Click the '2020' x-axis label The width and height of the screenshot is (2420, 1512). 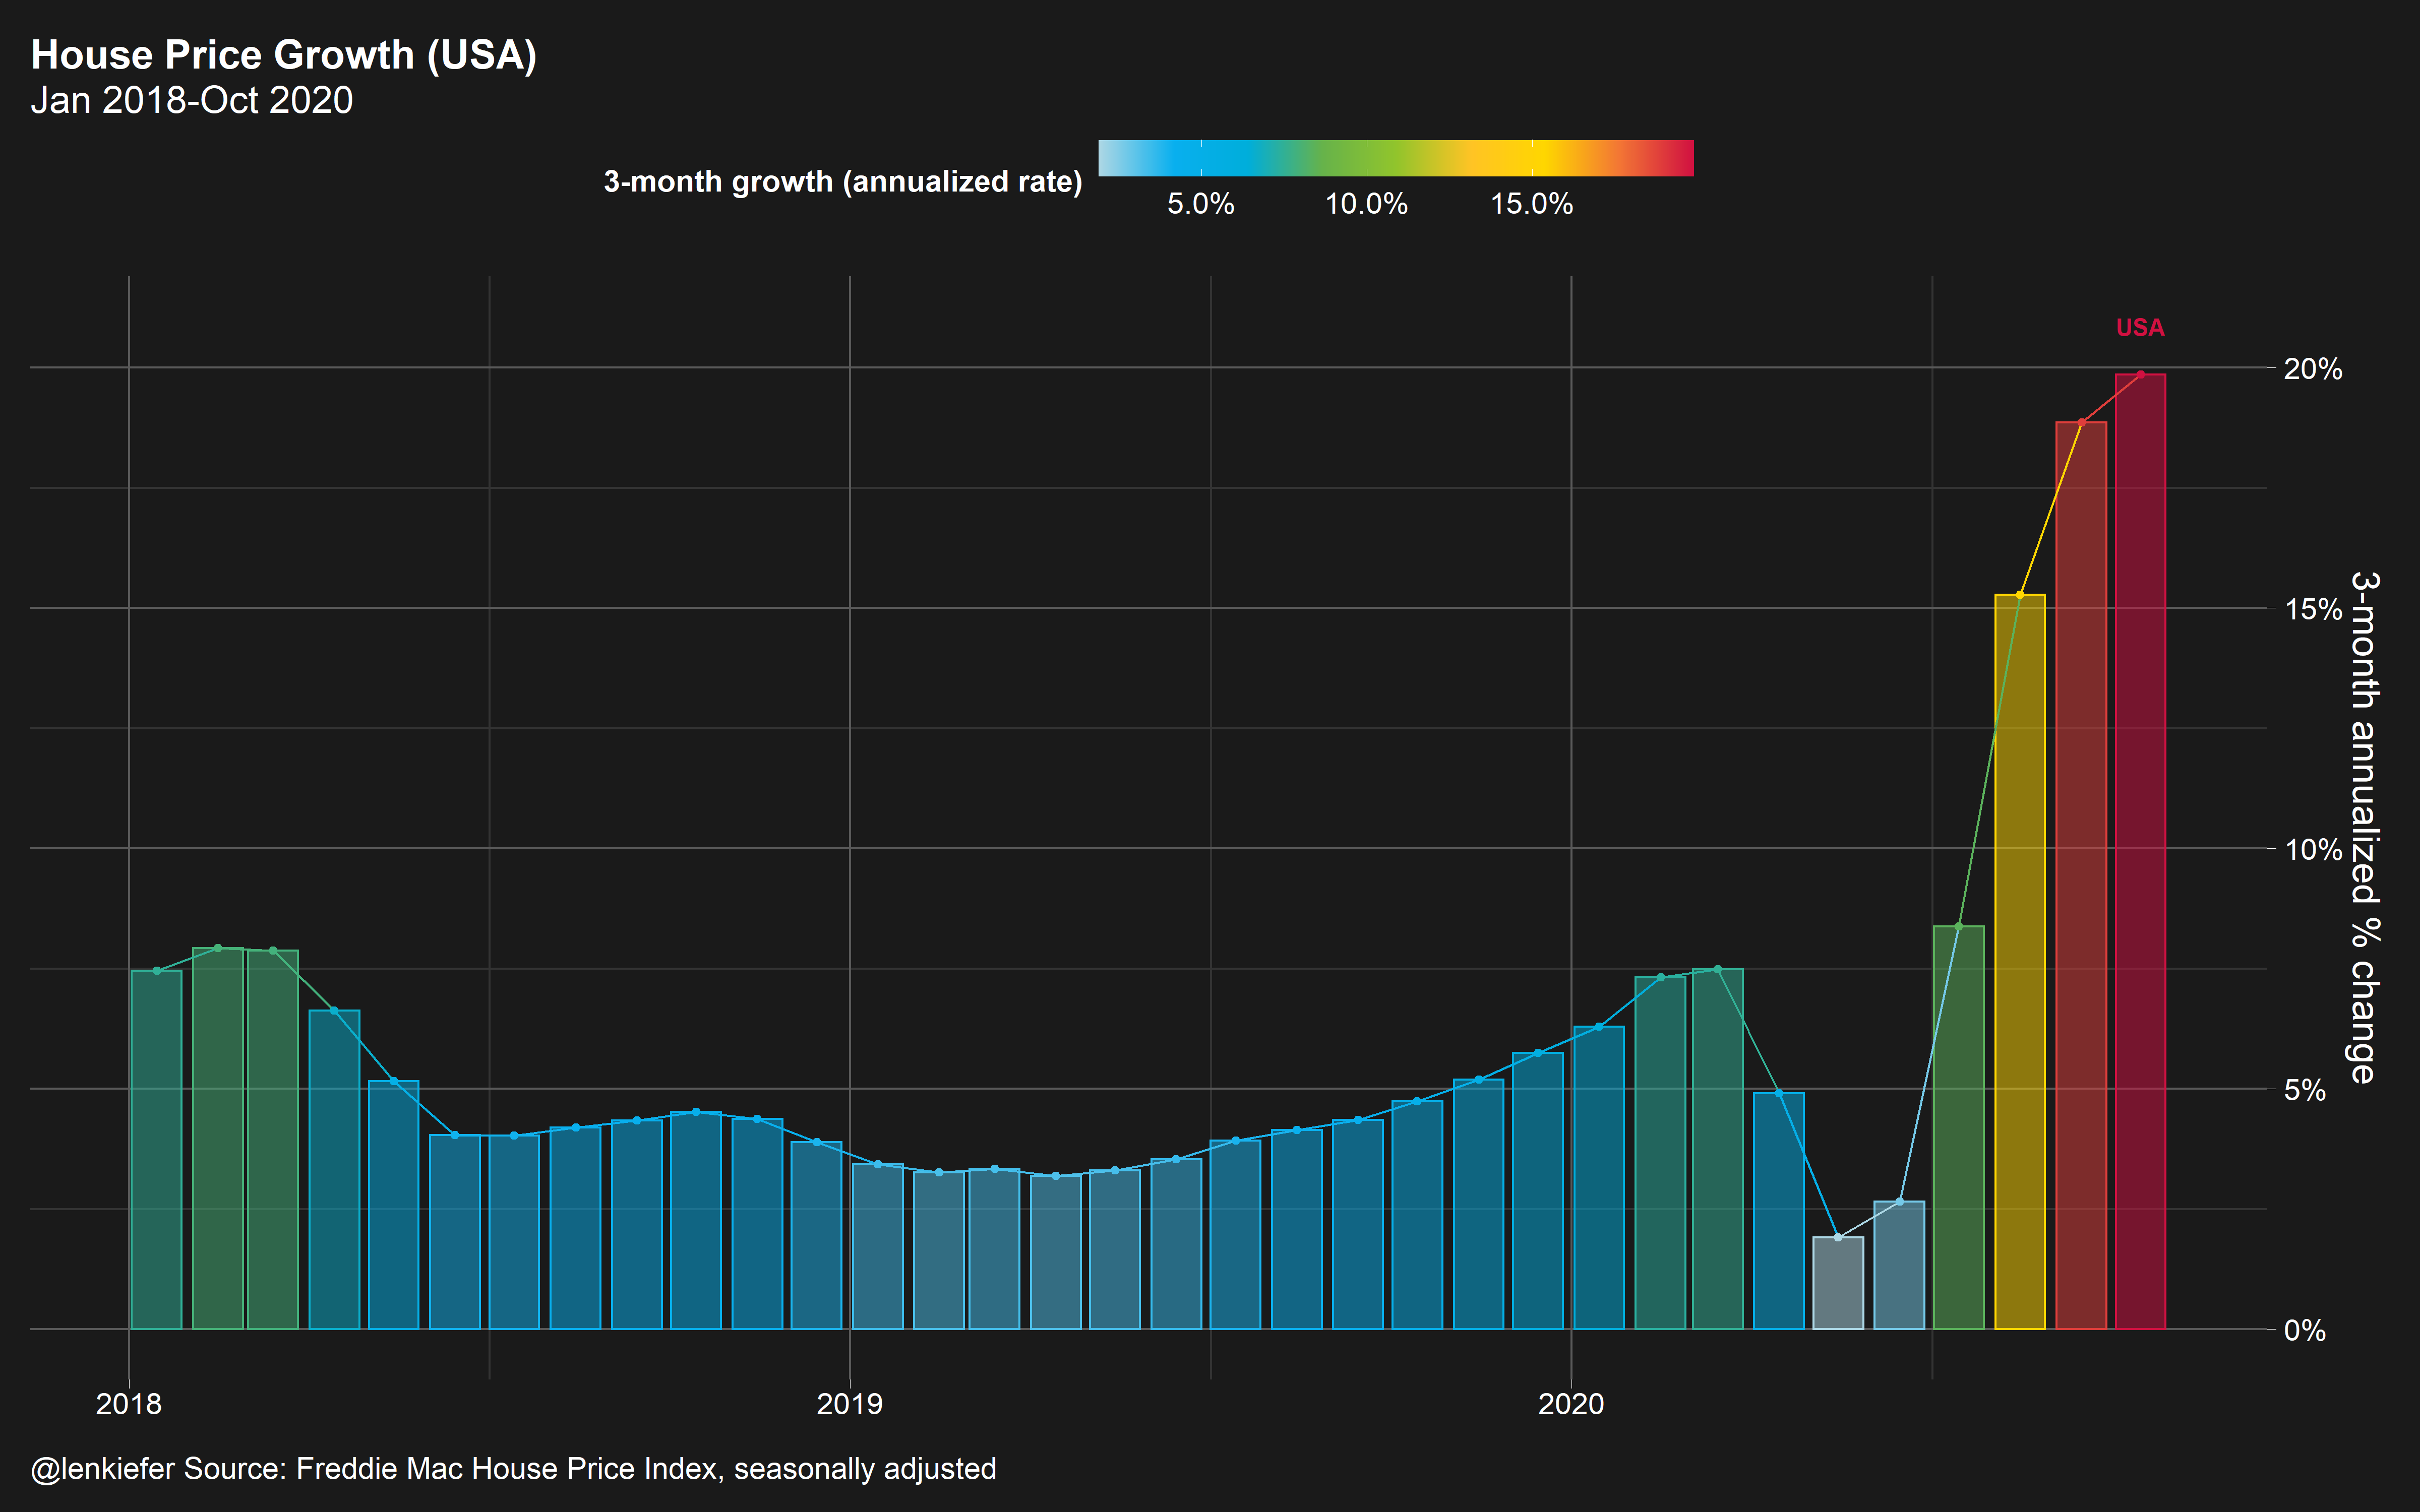(x=1571, y=1404)
